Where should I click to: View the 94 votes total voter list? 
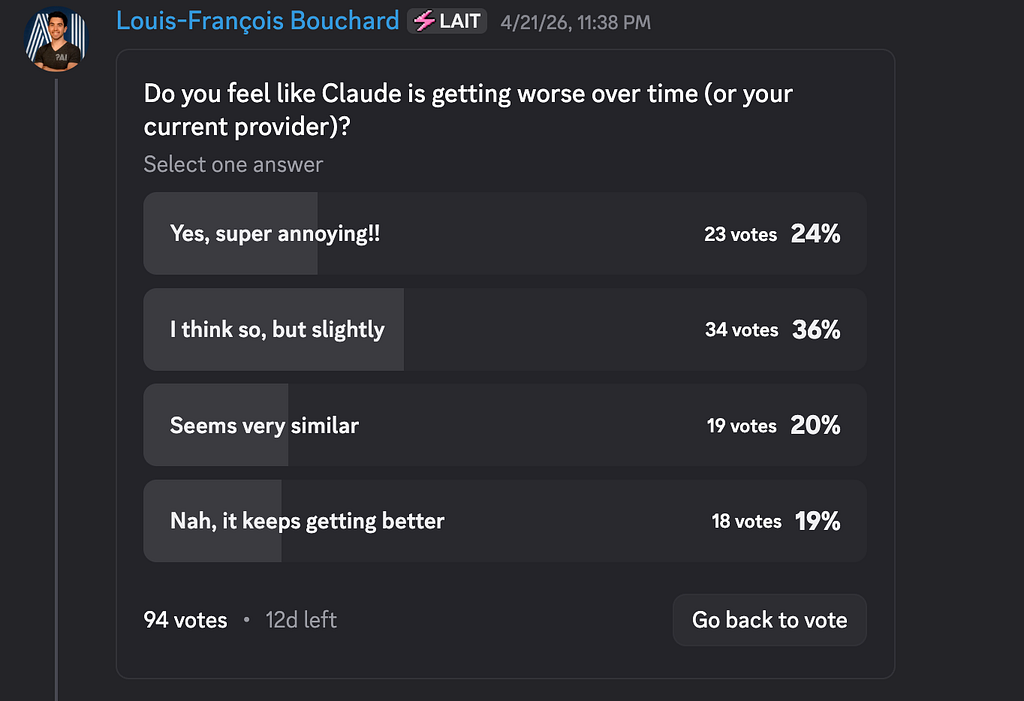[185, 619]
